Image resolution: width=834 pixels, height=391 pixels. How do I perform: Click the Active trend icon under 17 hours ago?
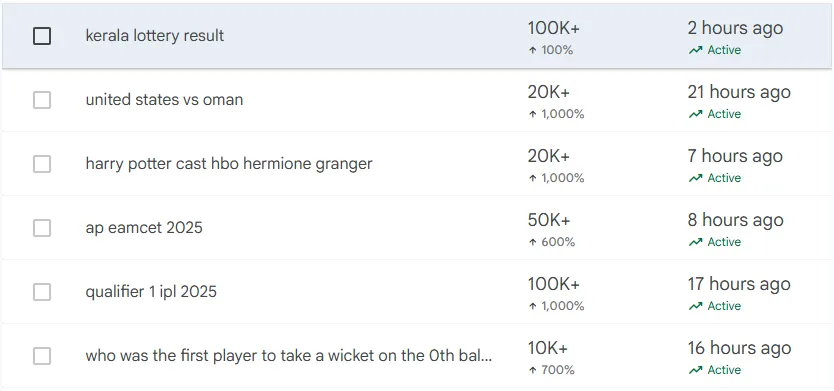695,306
